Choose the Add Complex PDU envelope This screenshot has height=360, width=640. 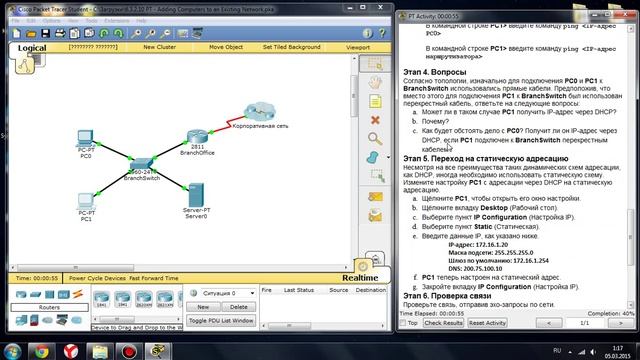(x=375, y=216)
